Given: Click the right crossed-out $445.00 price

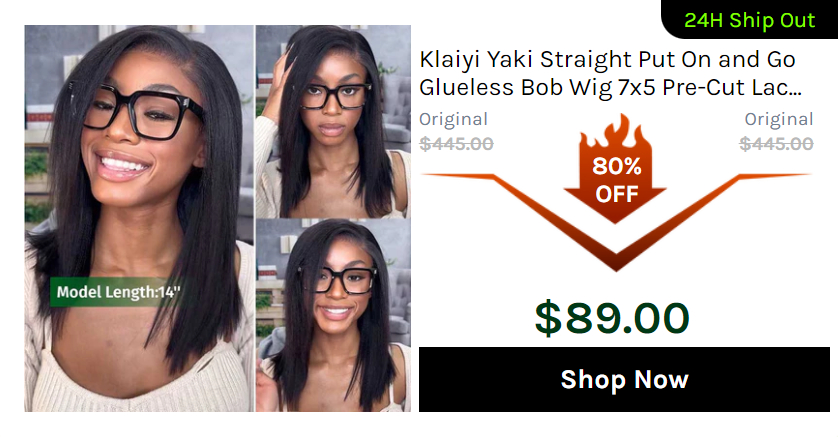Looking at the screenshot, I should 776,144.
